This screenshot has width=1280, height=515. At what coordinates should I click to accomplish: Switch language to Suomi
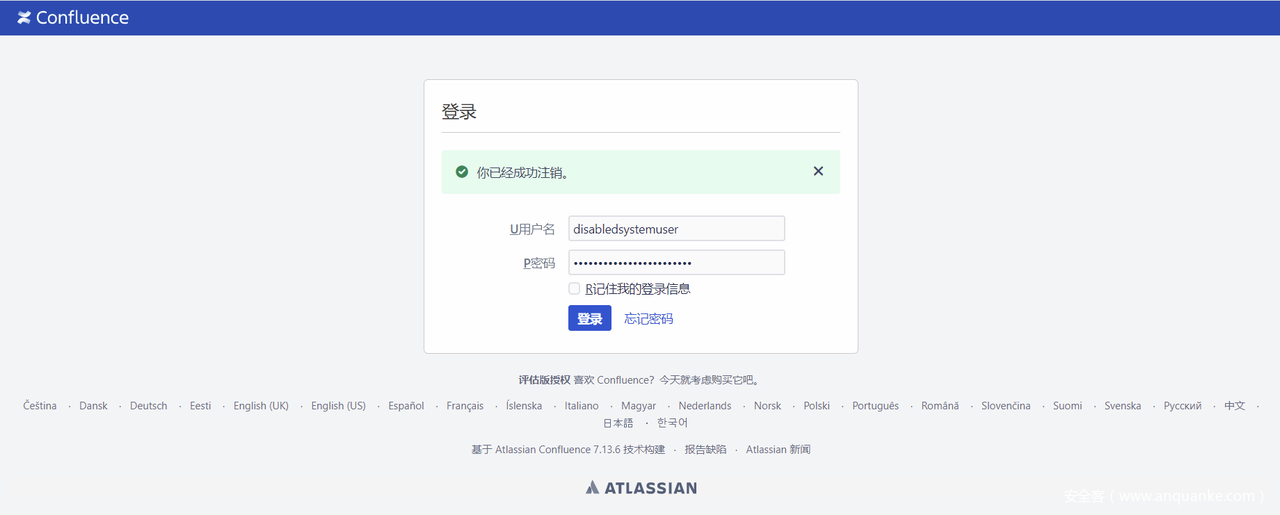pos(1068,406)
